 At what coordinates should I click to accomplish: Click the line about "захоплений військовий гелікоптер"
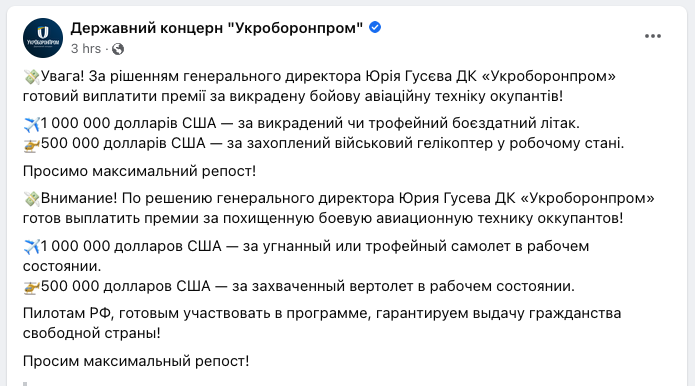pyautogui.click(x=324, y=144)
